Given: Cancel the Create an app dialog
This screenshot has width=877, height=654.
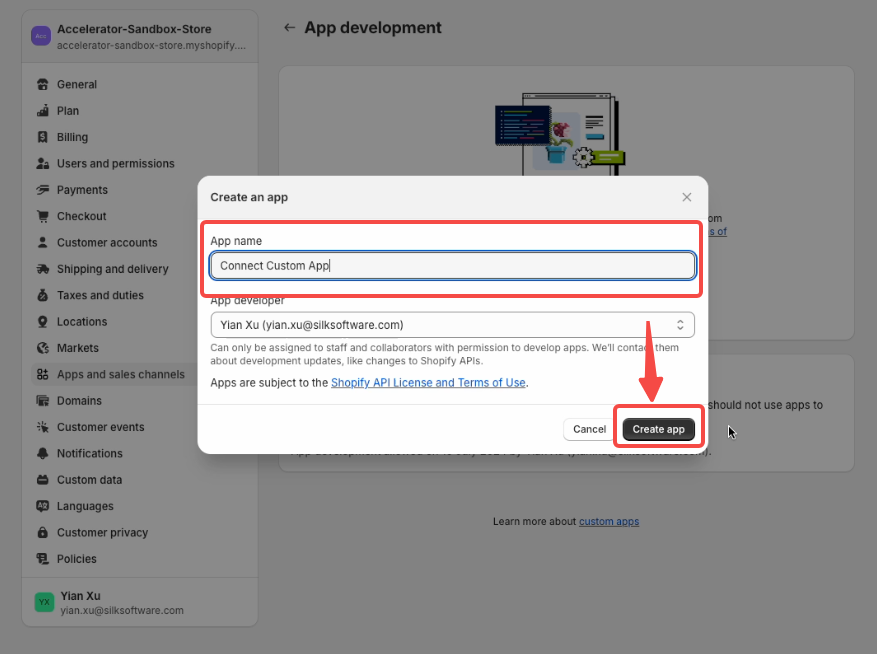Looking at the screenshot, I should click(x=589, y=429).
